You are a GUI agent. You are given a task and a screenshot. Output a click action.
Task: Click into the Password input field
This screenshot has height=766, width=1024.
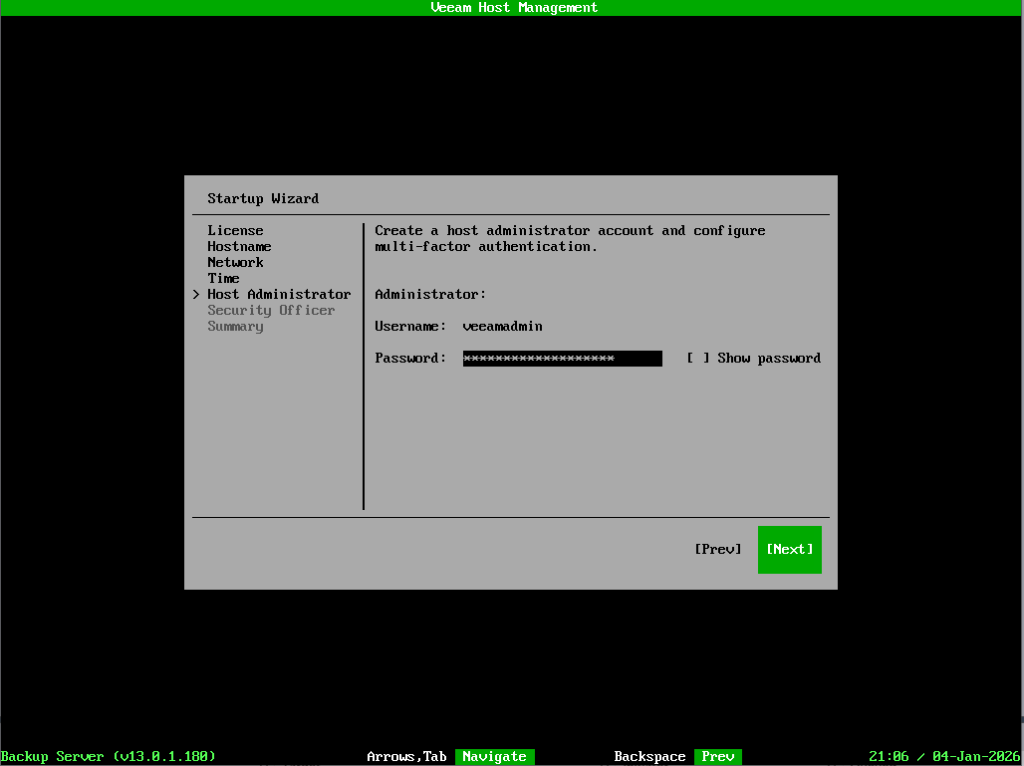pyautogui.click(x=562, y=358)
